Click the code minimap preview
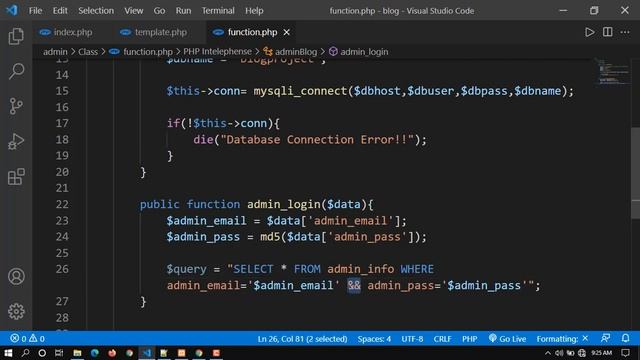The height and width of the screenshot is (360, 640). click(613, 72)
